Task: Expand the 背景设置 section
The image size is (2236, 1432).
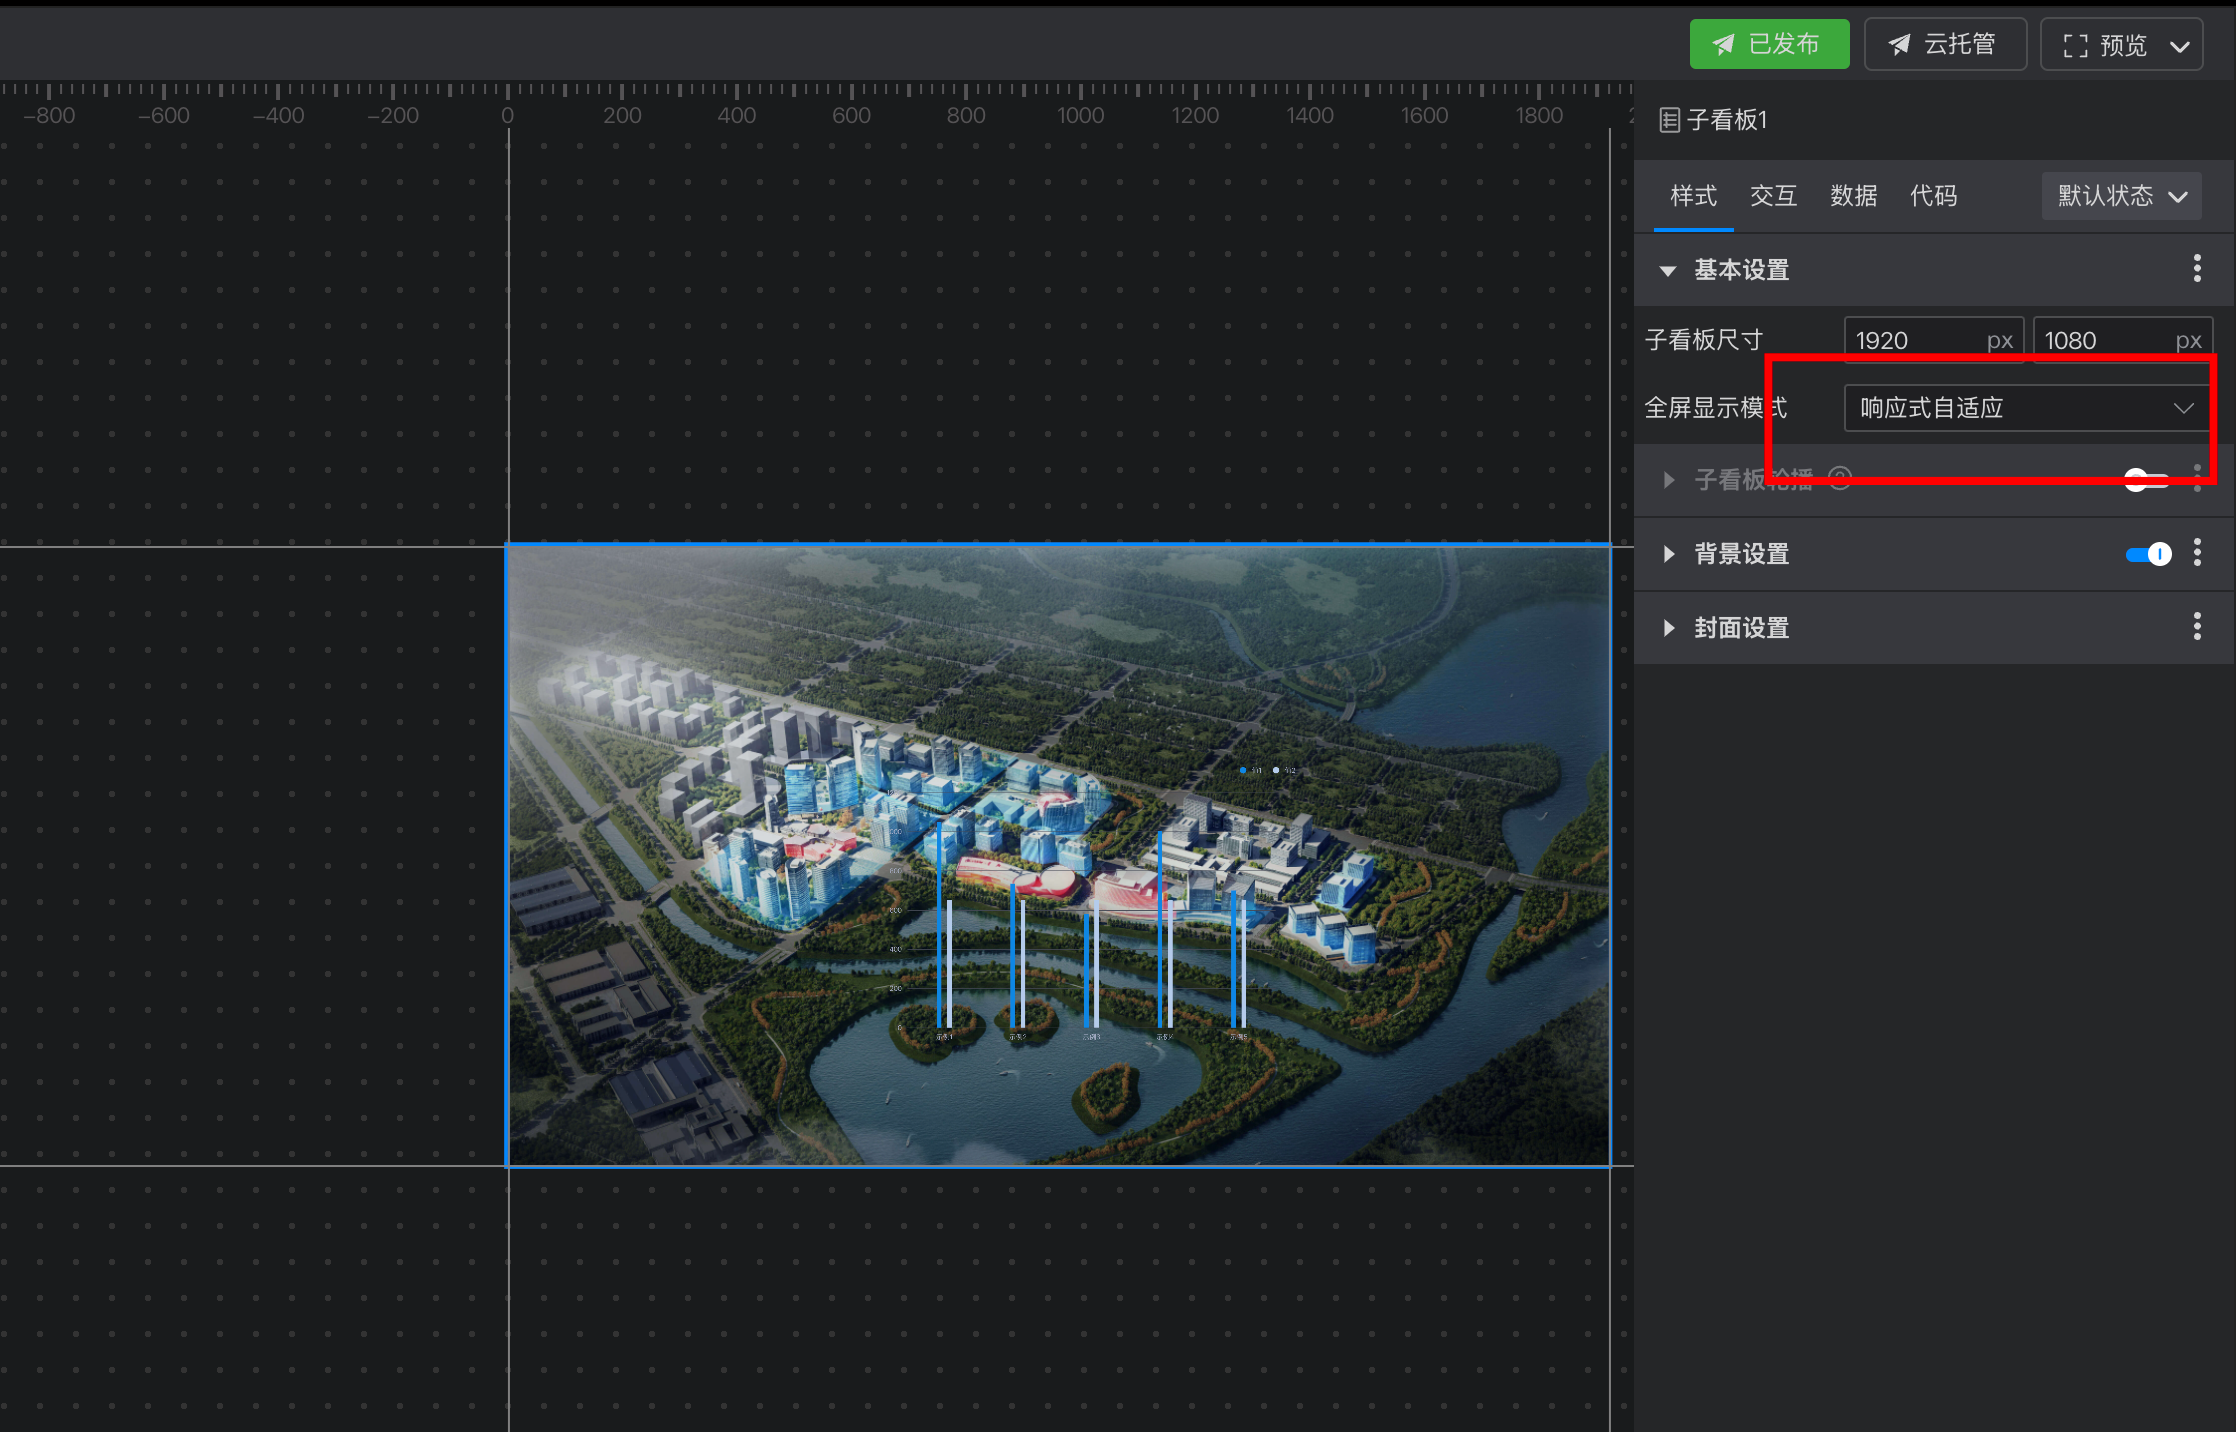Action: point(1668,554)
